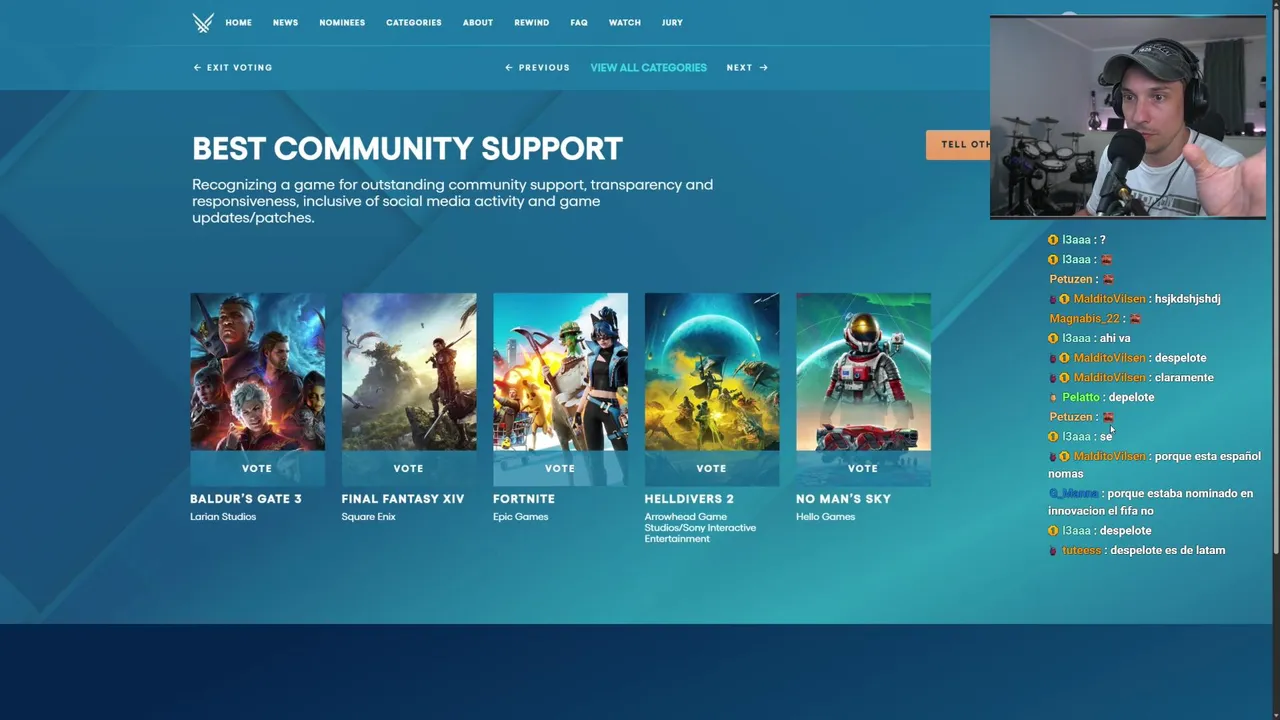Open NOMINEES from the top navigation
This screenshot has width=1280, height=720.
pos(342,23)
